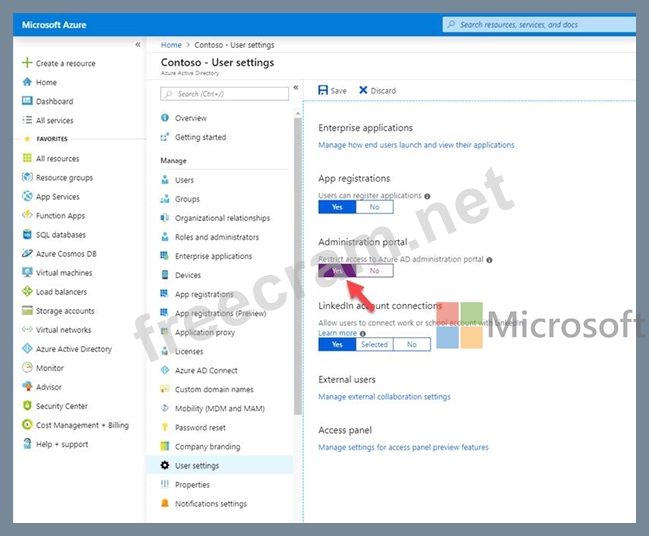The image size is (649, 536).
Task: Click info icon beside Users can register applications
Action: pos(427,196)
